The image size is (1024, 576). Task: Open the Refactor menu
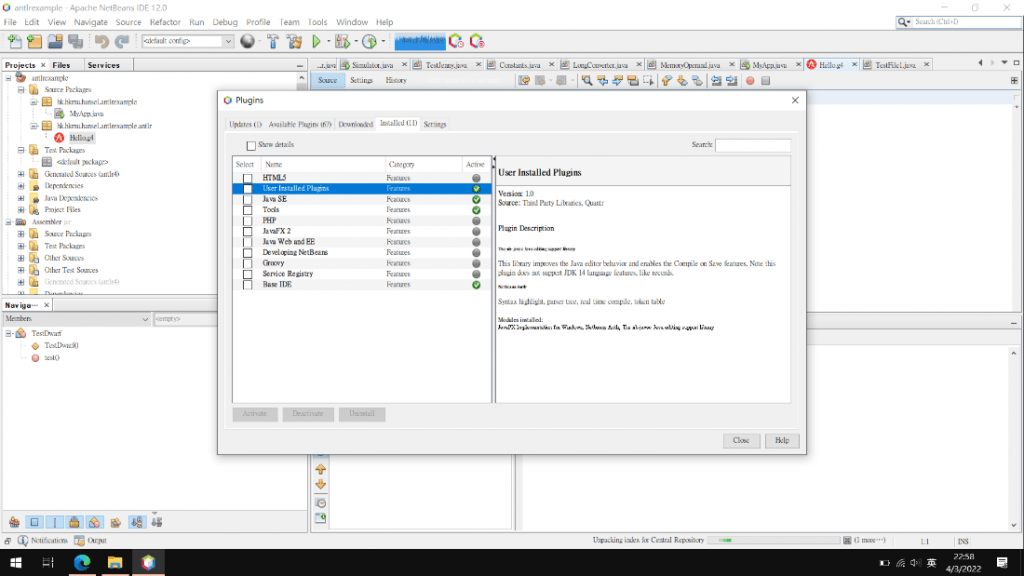pyautogui.click(x=165, y=21)
